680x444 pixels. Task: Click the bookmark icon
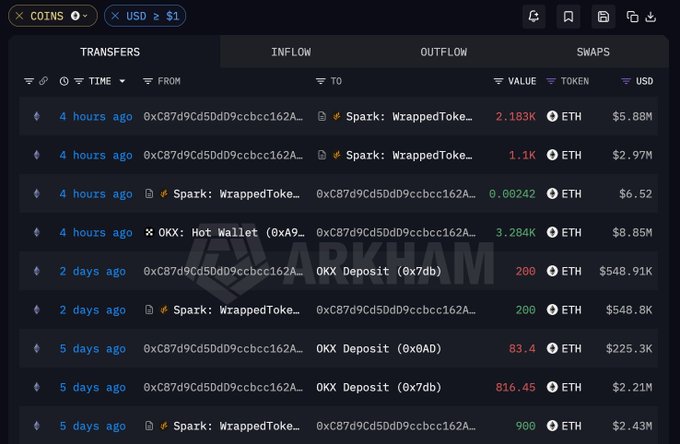[x=568, y=16]
